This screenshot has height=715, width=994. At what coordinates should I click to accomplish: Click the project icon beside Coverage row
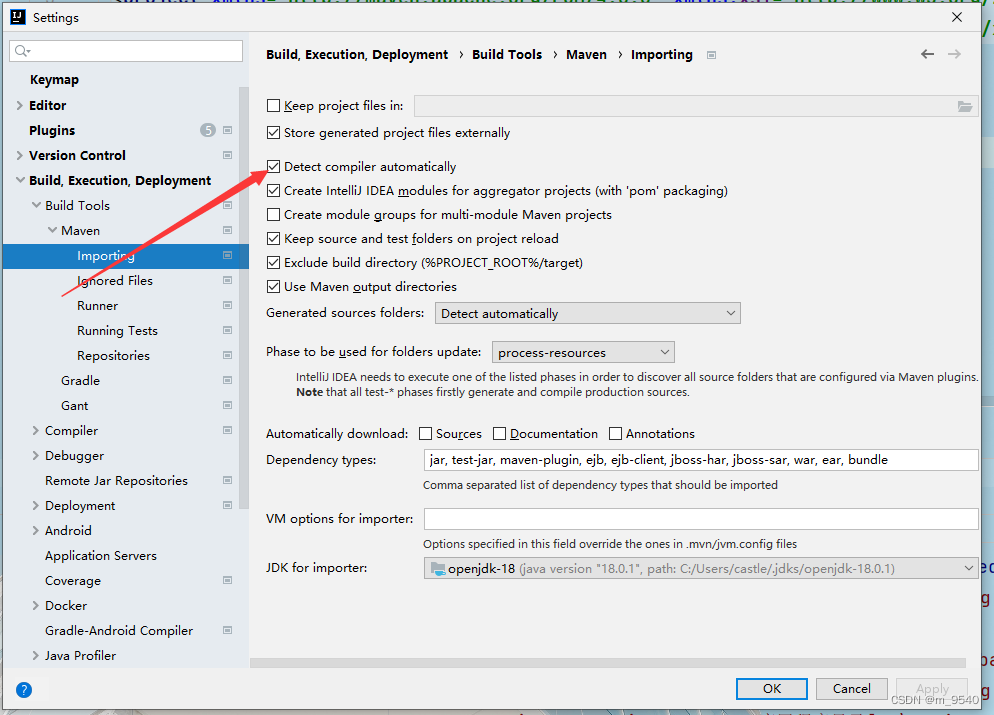(x=228, y=581)
